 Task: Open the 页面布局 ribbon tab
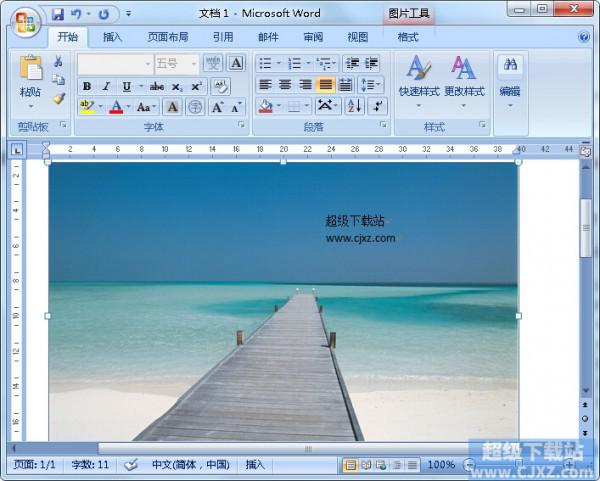(168, 37)
